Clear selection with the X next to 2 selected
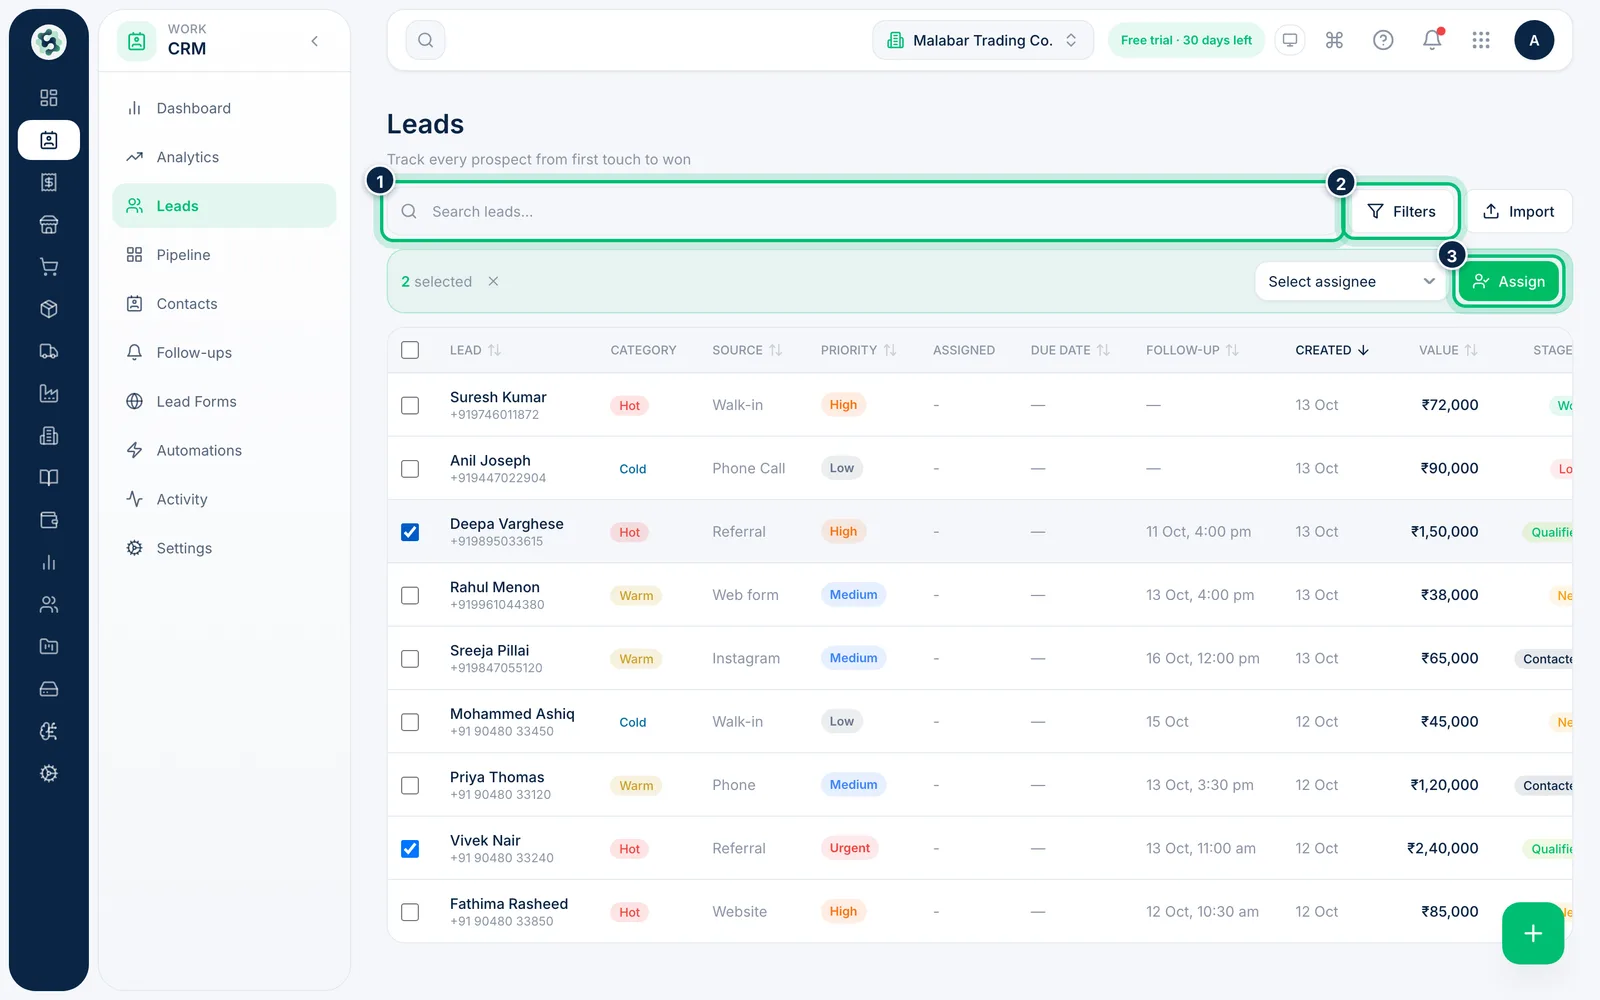The width and height of the screenshot is (1600, 1000). (493, 281)
